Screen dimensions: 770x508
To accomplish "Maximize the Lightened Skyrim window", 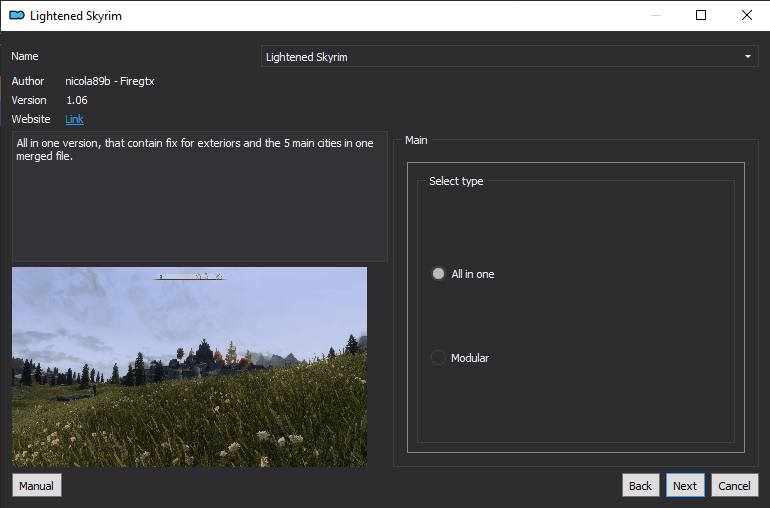I will tap(701, 15).
